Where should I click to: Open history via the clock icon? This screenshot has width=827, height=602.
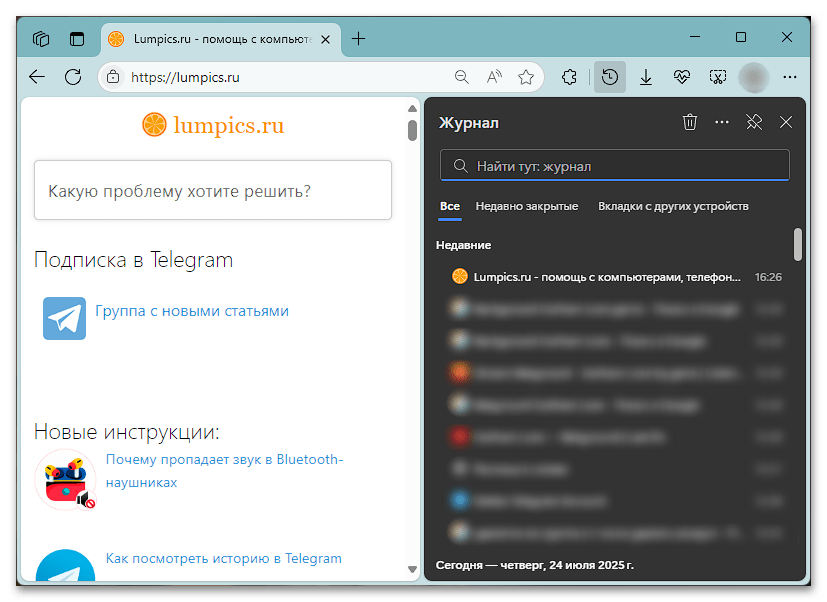tap(610, 76)
